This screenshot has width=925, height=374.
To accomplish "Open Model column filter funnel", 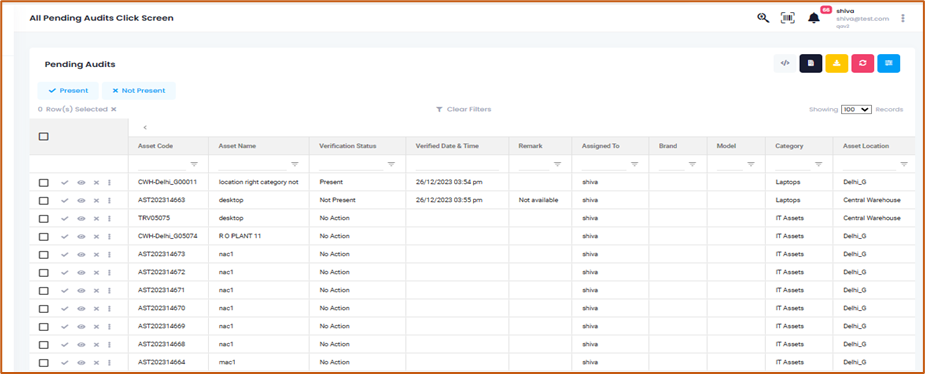I will [x=750, y=164].
